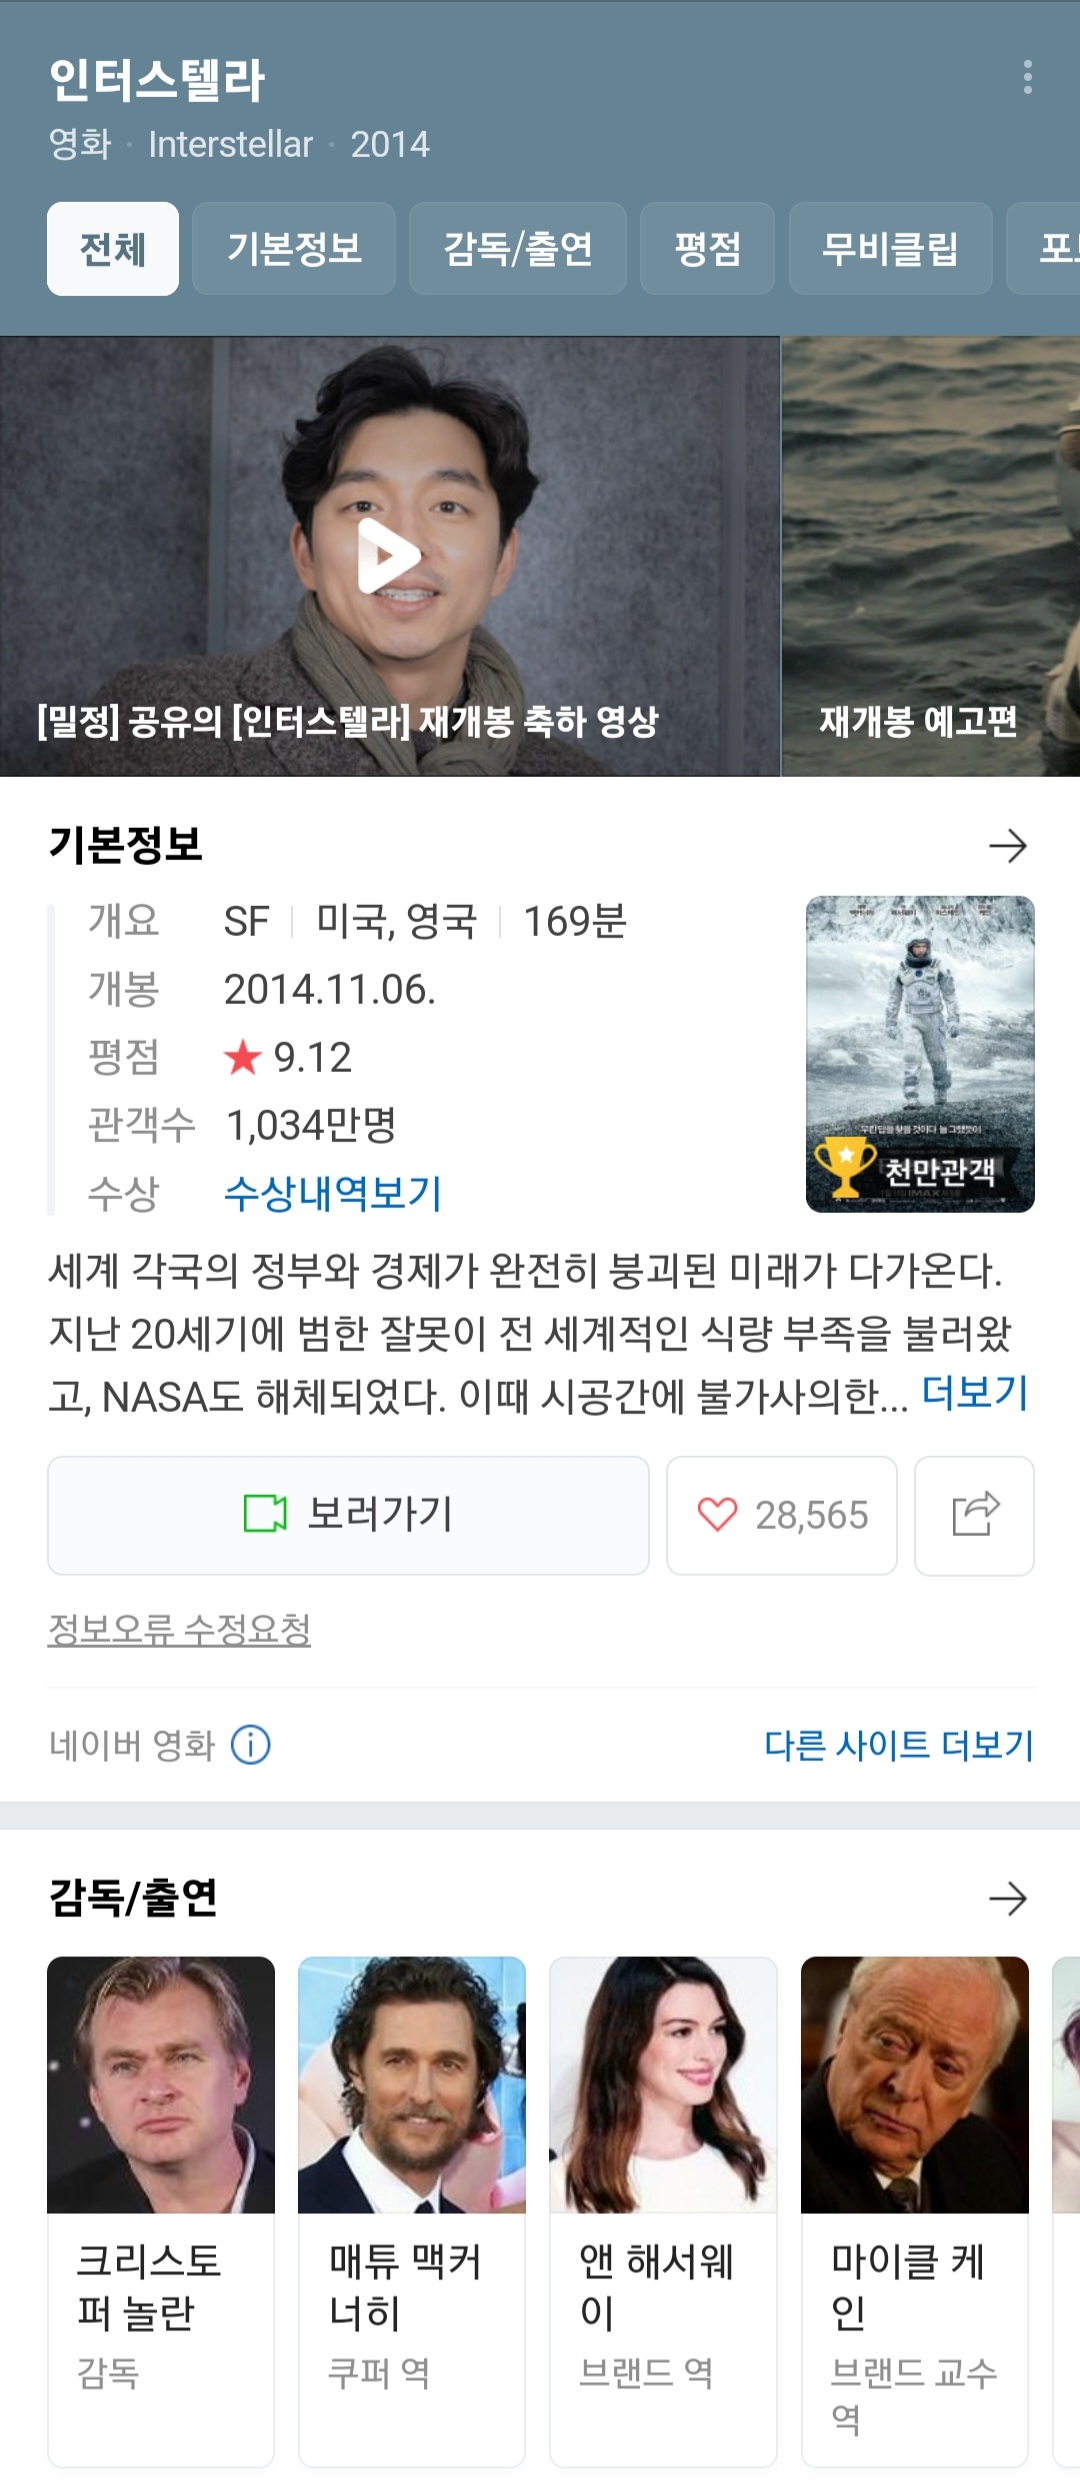The image size is (1080, 2483).
Task: Tap the share icon button
Action: [x=974, y=1515]
